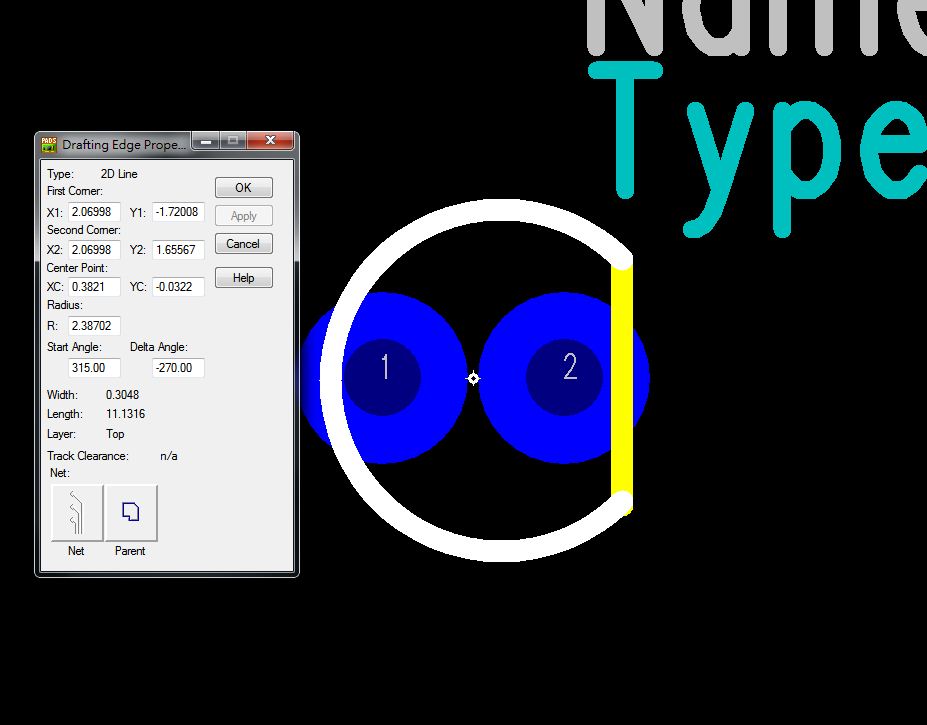Edit the X1 first corner field
The height and width of the screenshot is (725, 927).
tap(95, 212)
